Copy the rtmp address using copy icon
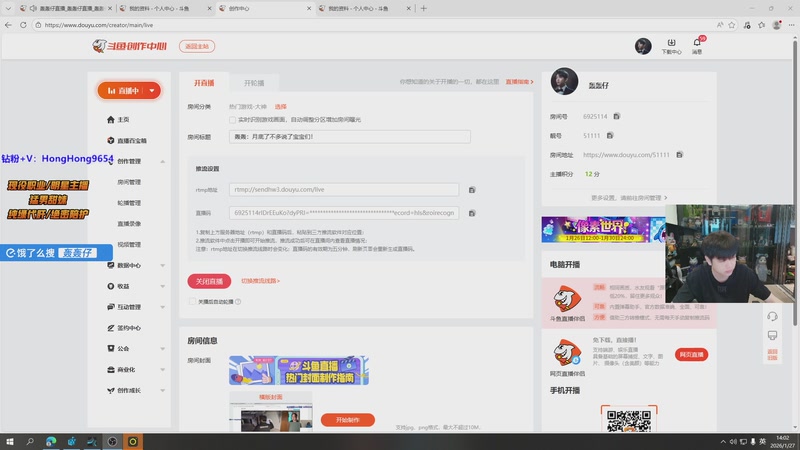The image size is (800, 450). [472, 189]
